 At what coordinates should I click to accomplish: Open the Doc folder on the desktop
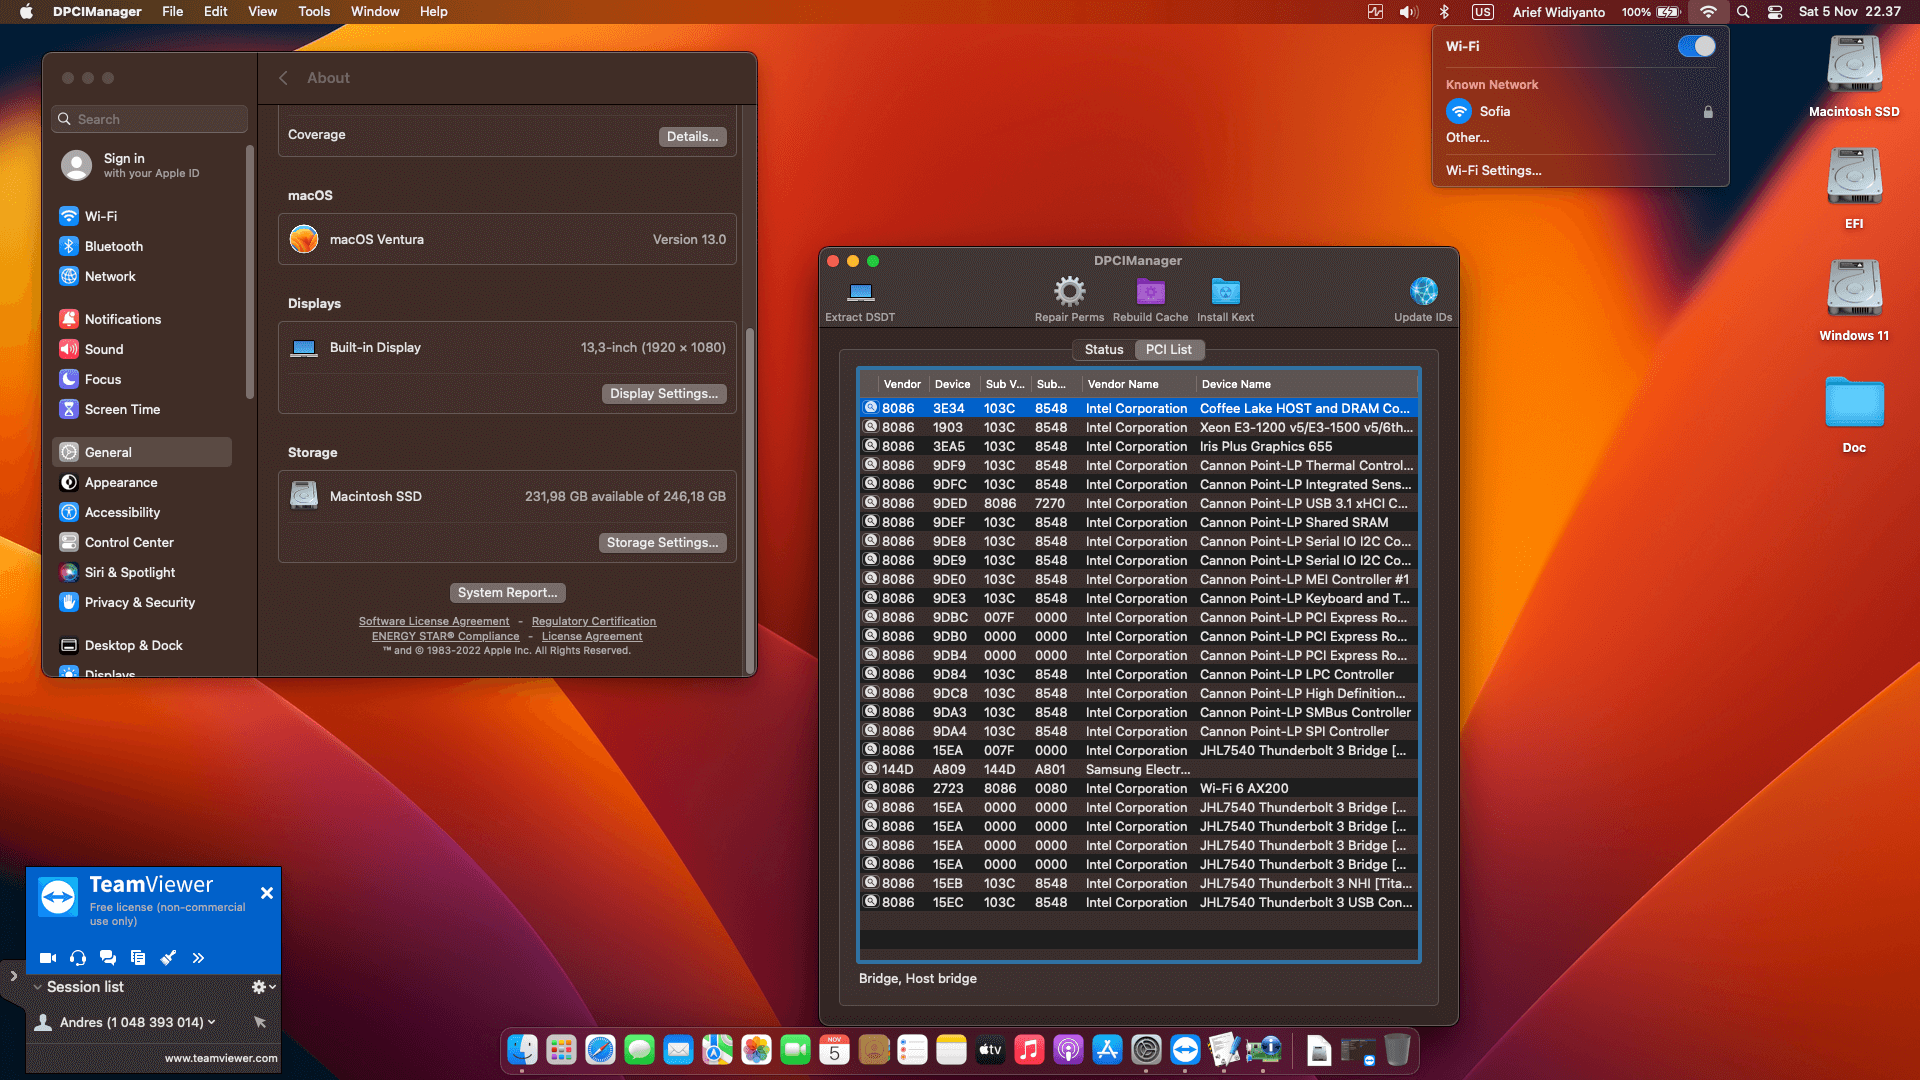(1854, 413)
